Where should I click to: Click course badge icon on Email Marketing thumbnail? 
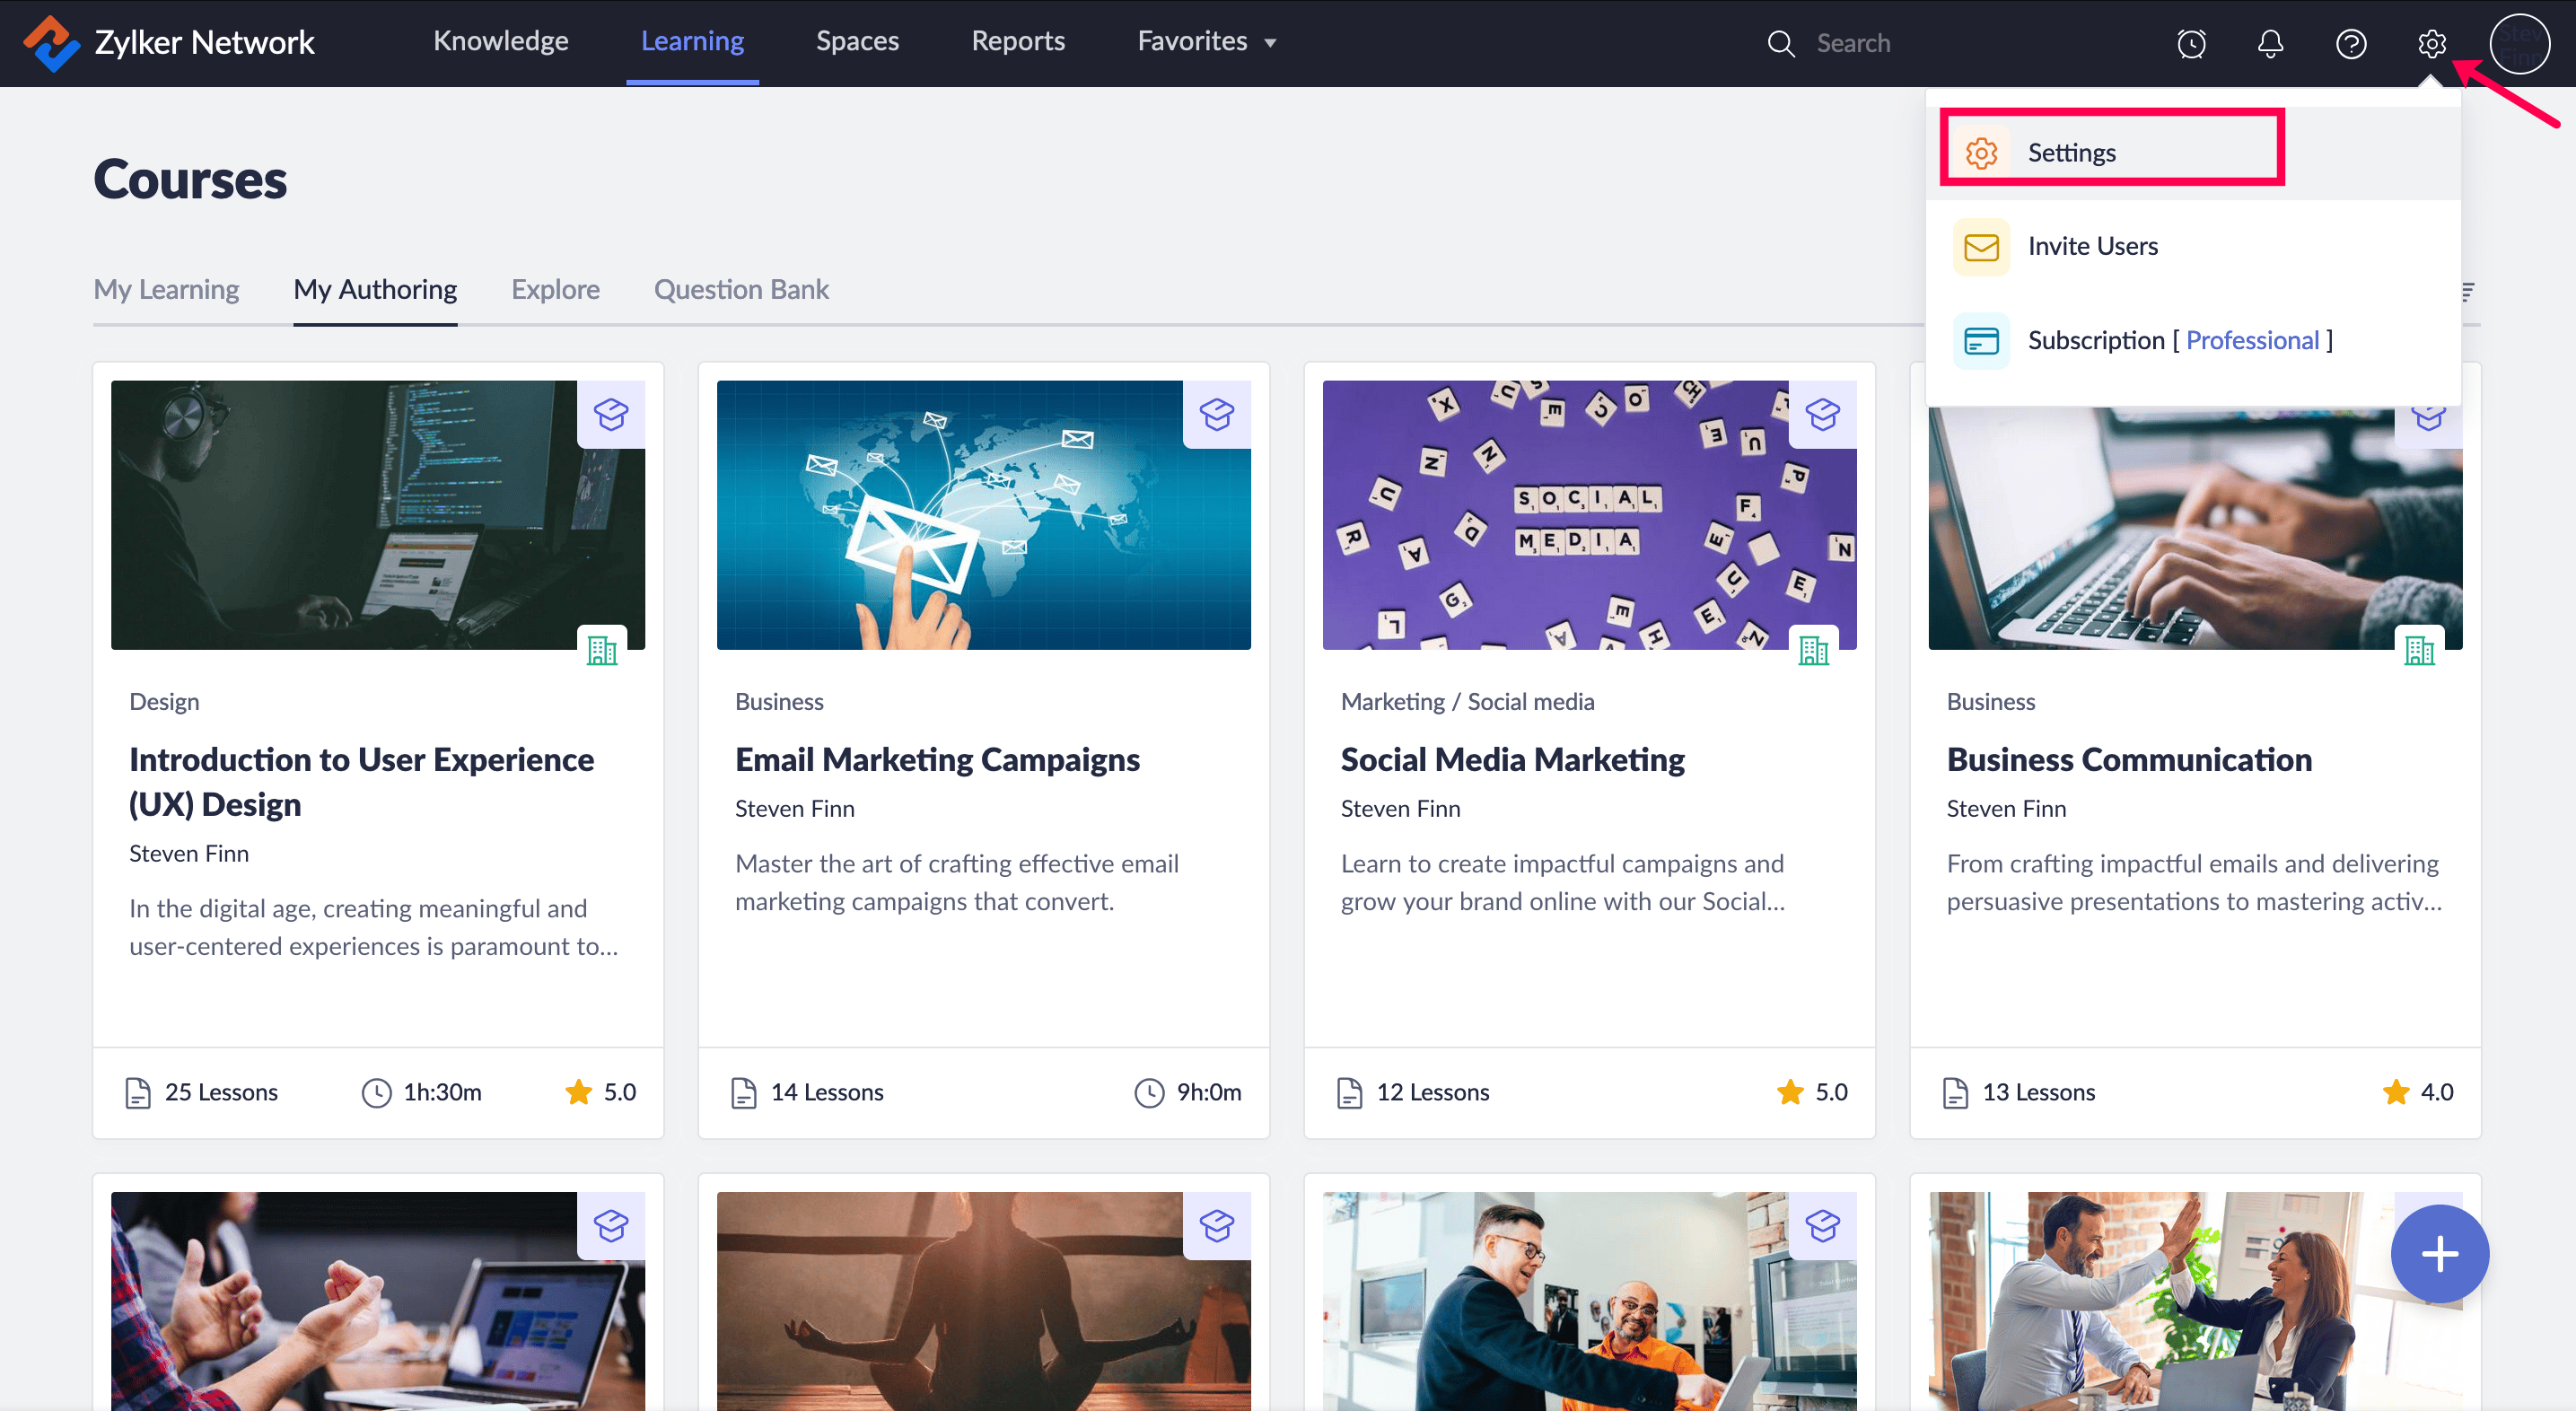[1216, 414]
